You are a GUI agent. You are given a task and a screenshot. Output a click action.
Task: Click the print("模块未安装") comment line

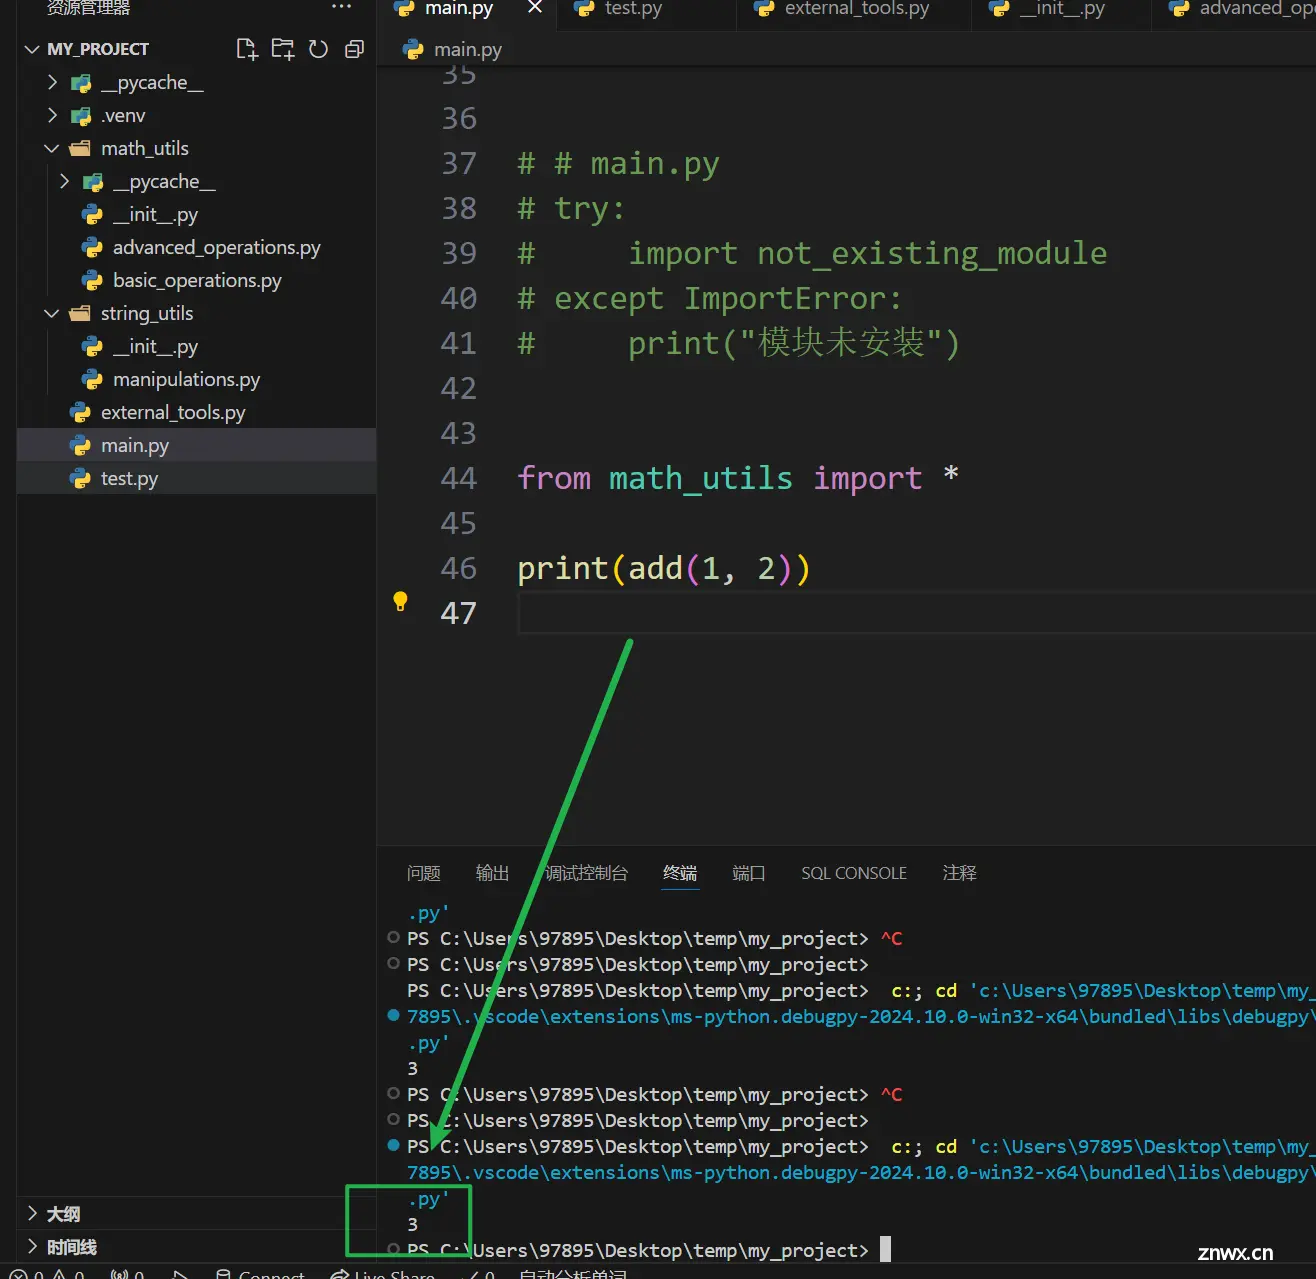(738, 343)
